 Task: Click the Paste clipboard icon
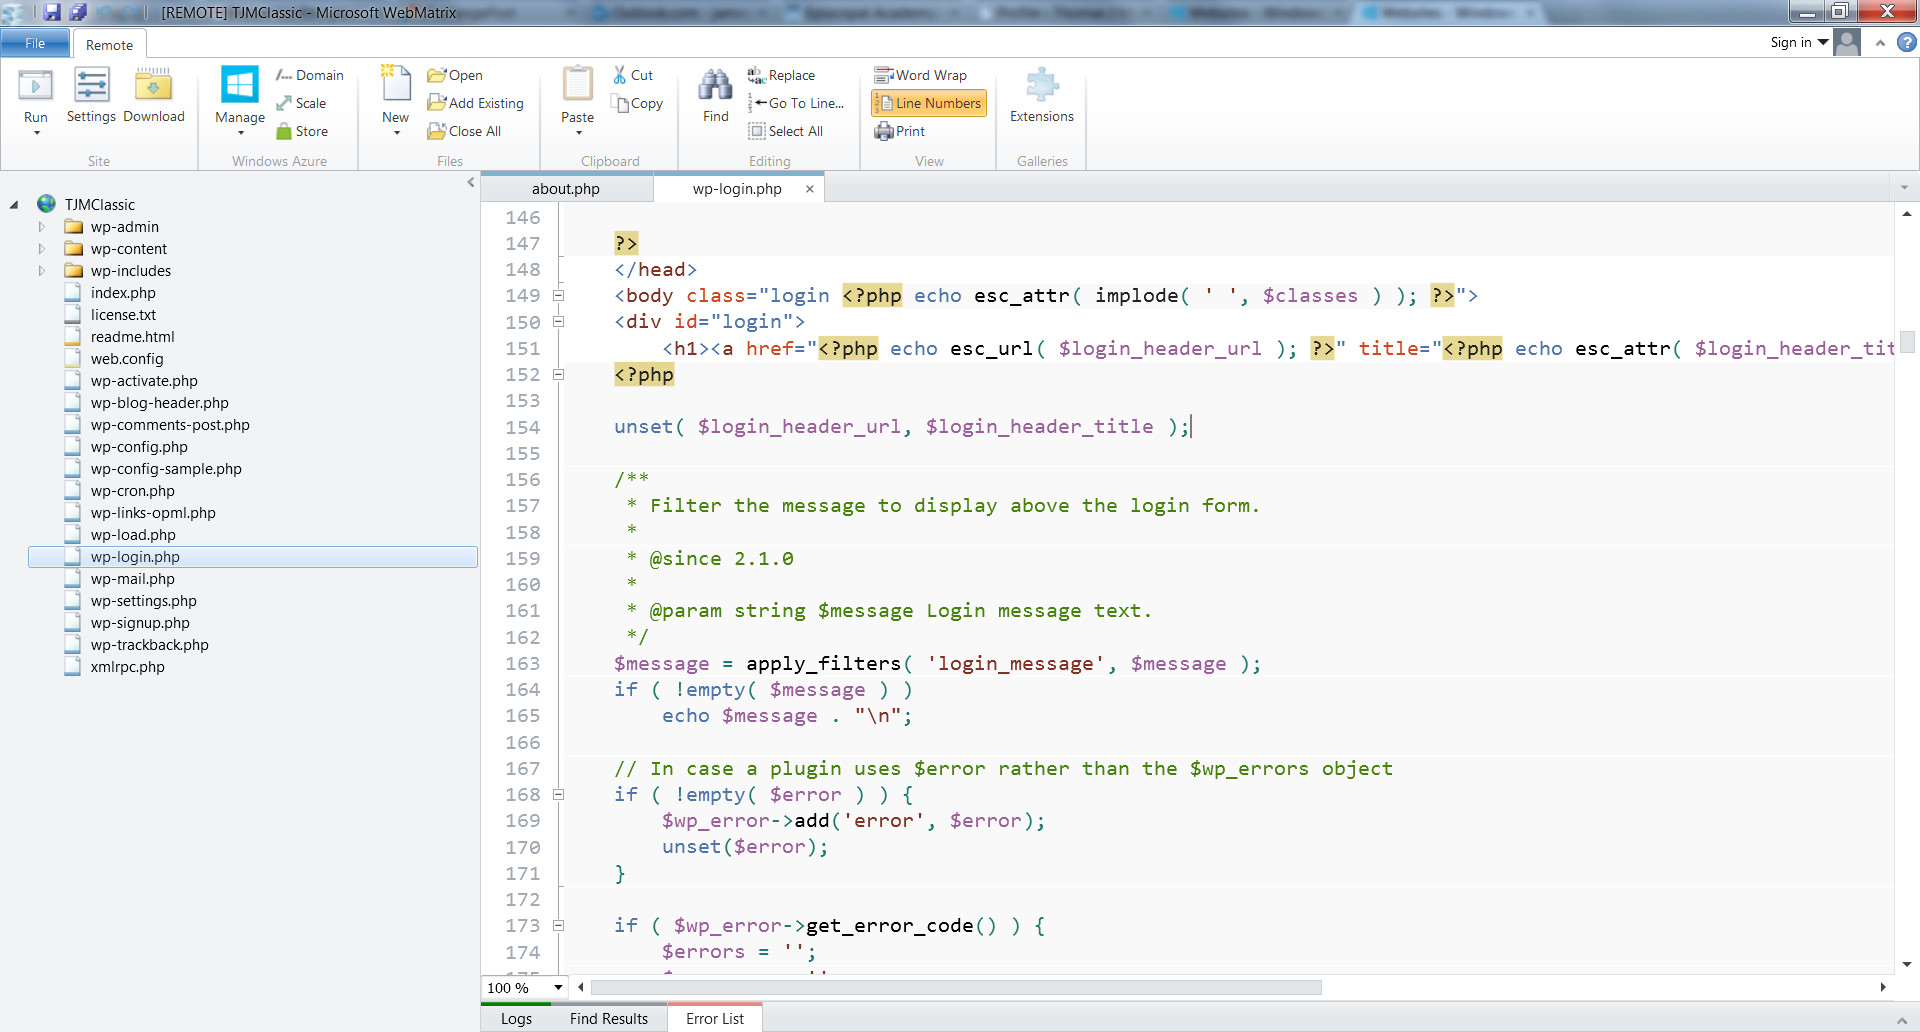pyautogui.click(x=578, y=85)
